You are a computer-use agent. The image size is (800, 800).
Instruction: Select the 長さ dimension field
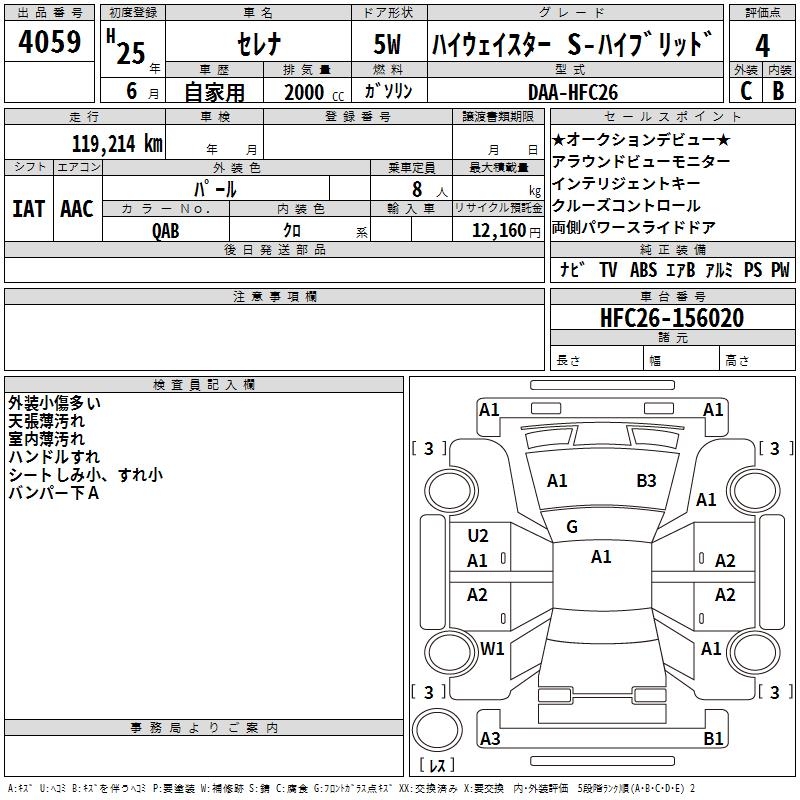coord(596,358)
